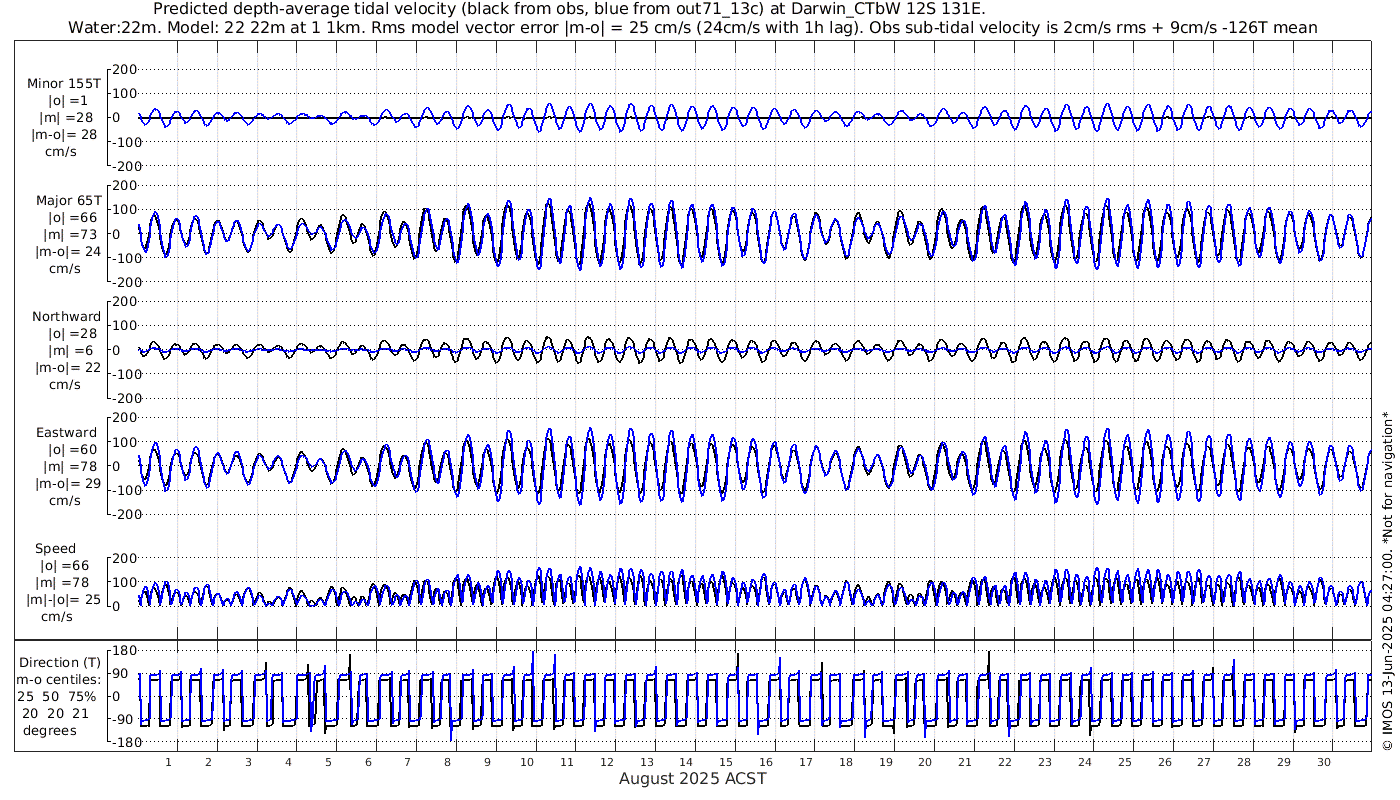Click the Minor 155T panel label
Viewport: 1400px width, 800px height.
tap(64, 84)
